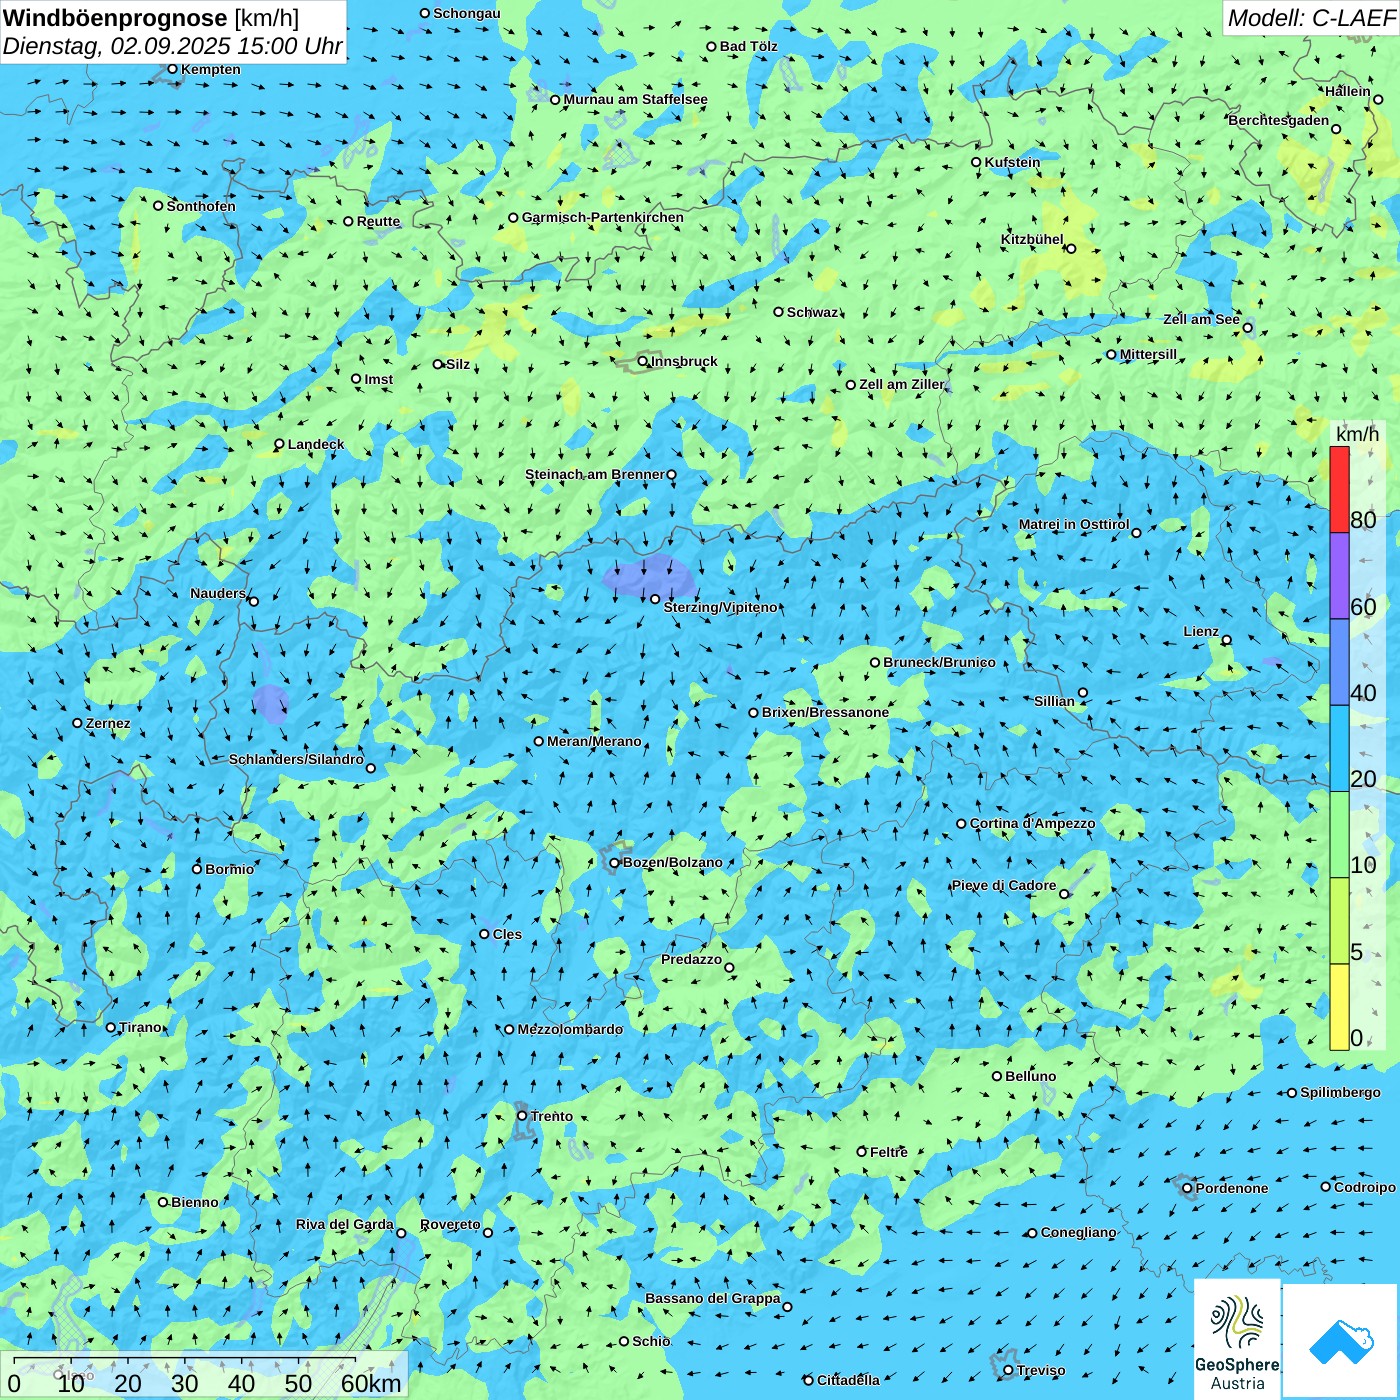Click the Bienno label
This screenshot has height=1400, width=1400.
tap(195, 1202)
